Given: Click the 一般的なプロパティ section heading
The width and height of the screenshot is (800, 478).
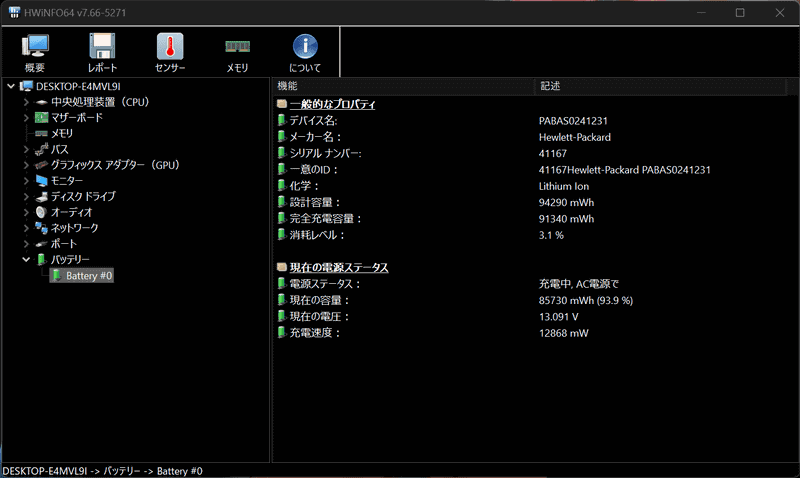Looking at the screenshot, I should (332, 104).
